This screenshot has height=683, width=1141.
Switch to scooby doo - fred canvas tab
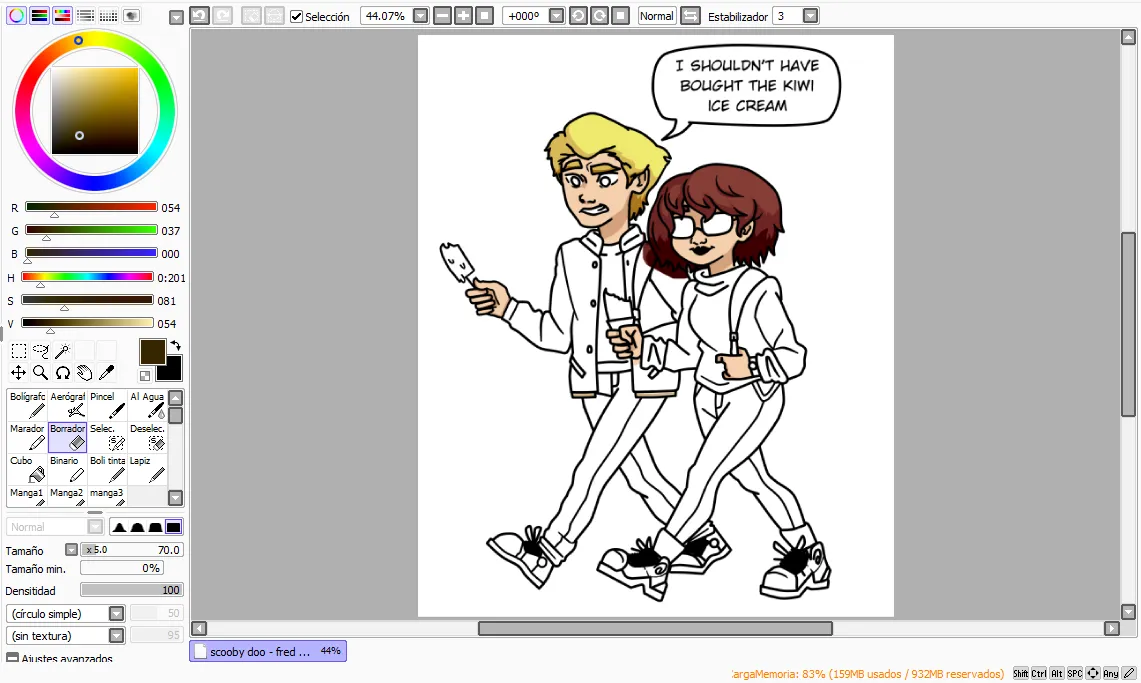[268, 651]
